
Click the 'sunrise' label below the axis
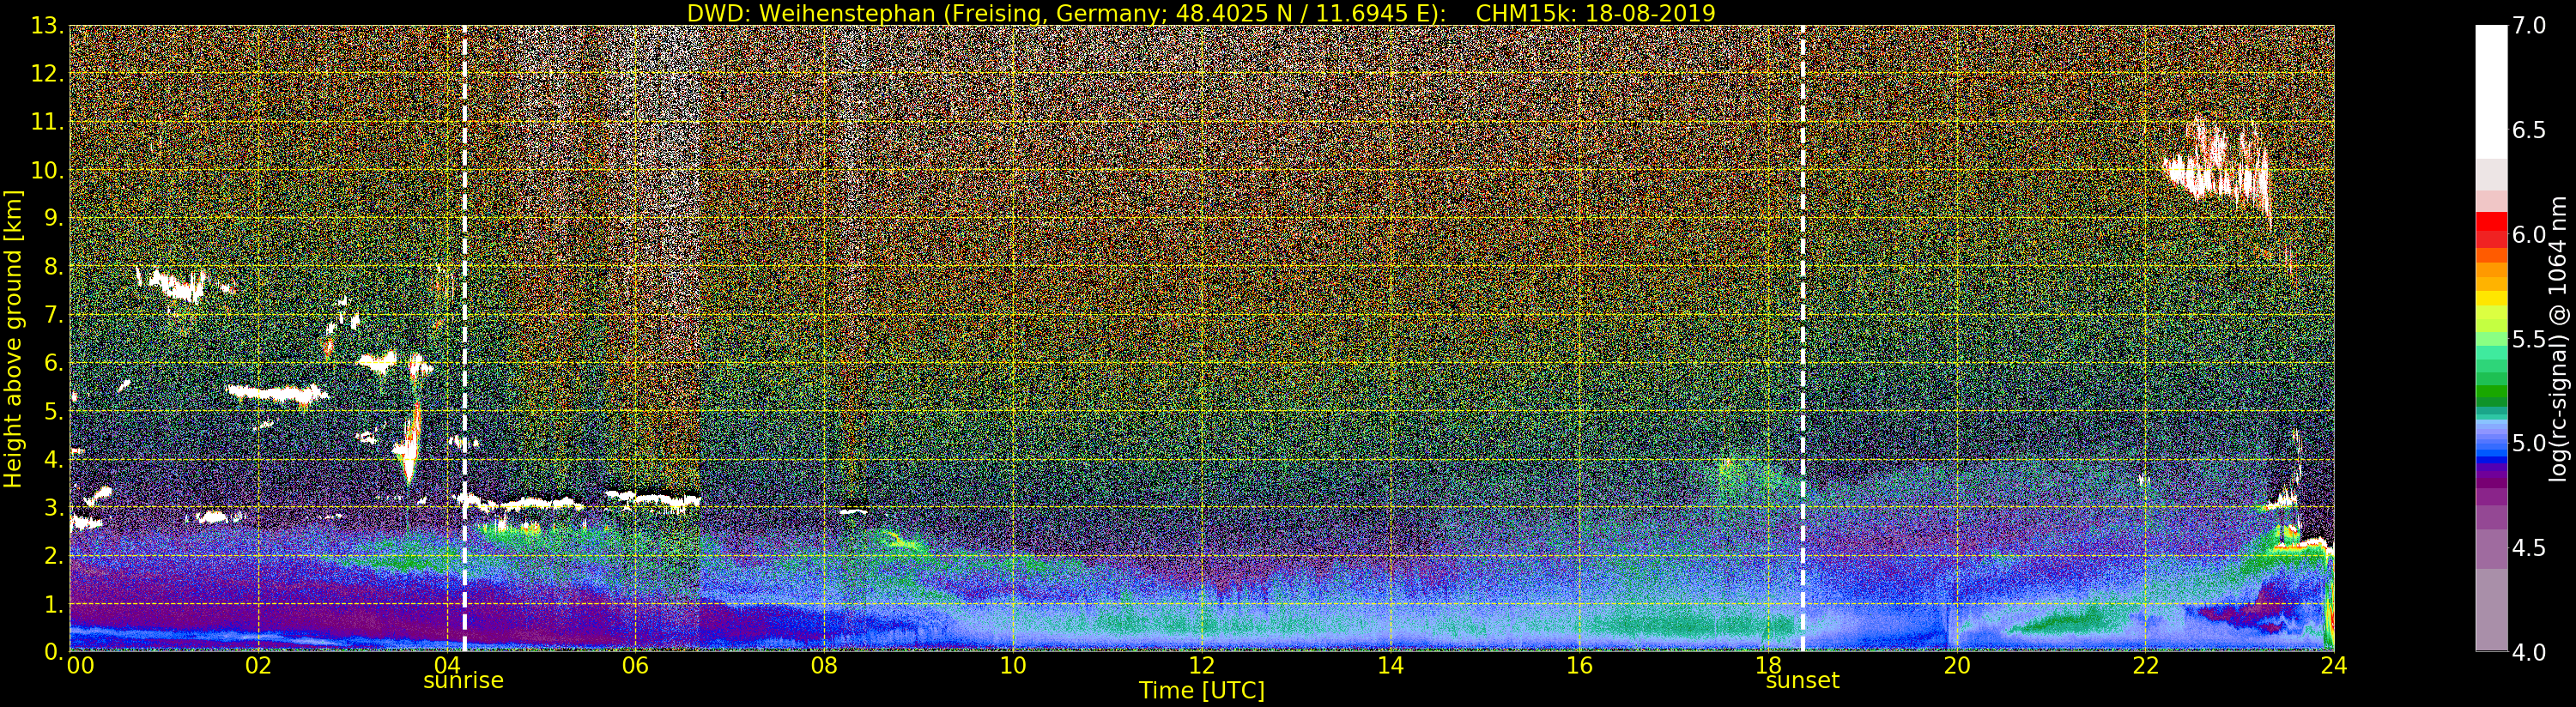pyautogui.click(x=463, y=681)
